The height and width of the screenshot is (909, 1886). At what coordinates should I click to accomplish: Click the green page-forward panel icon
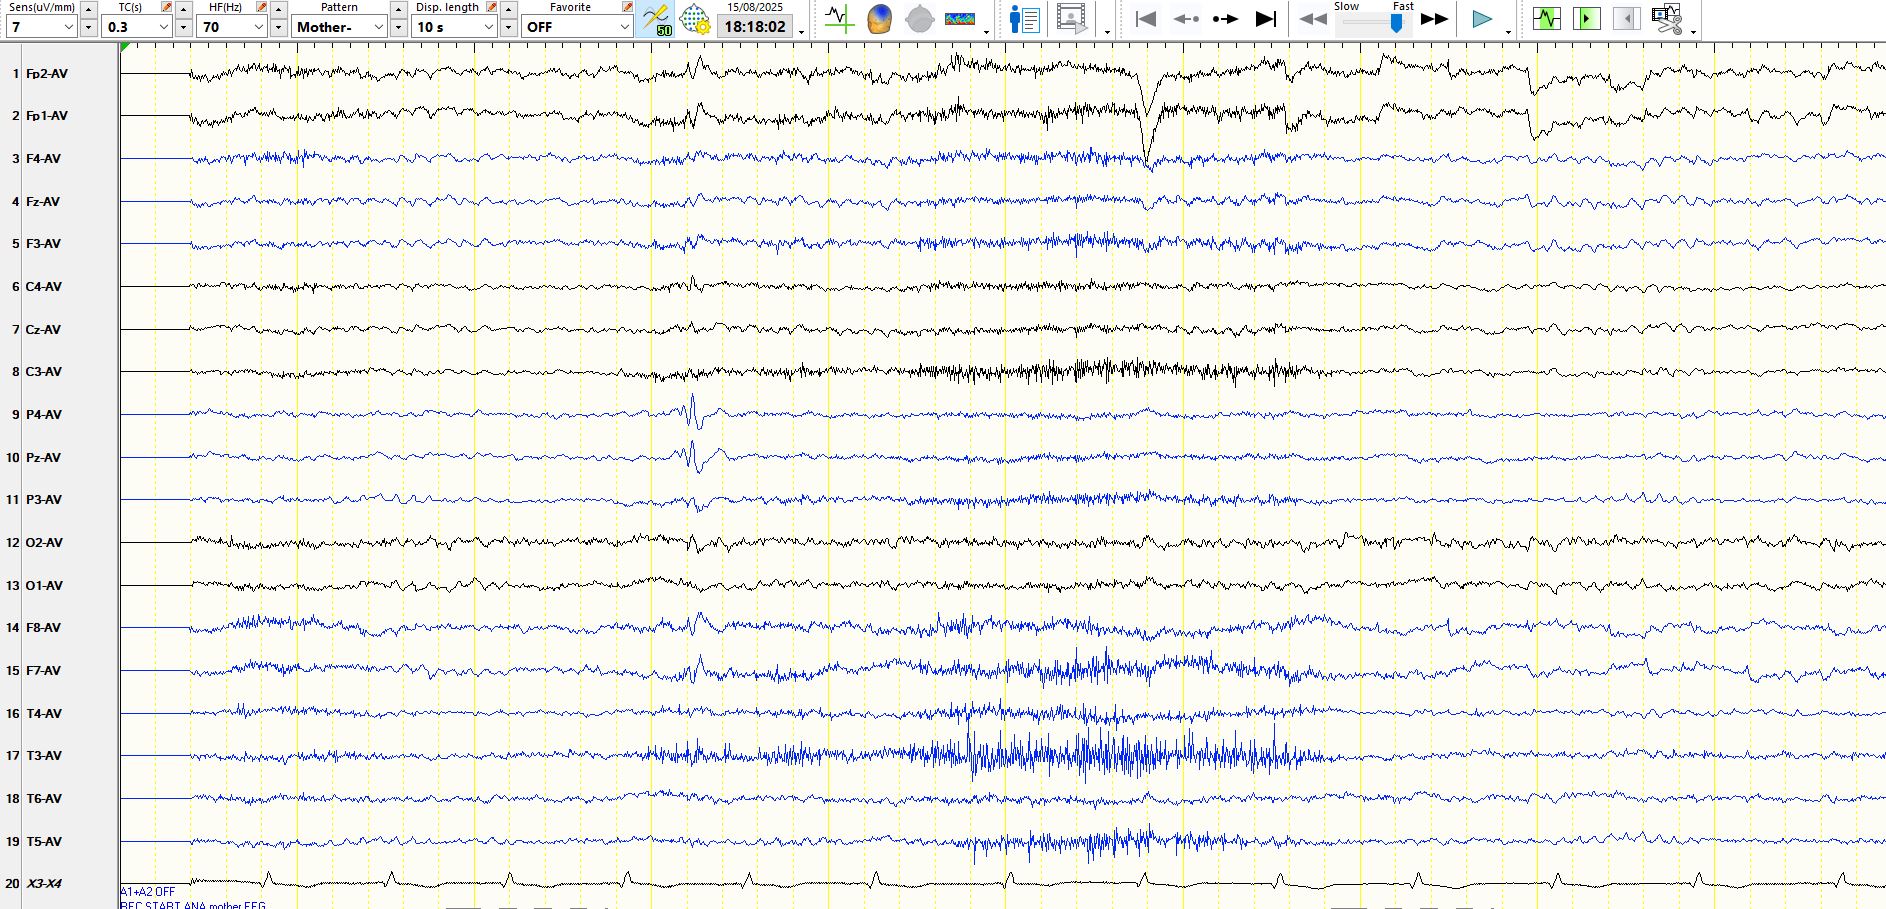(1587, 19)
